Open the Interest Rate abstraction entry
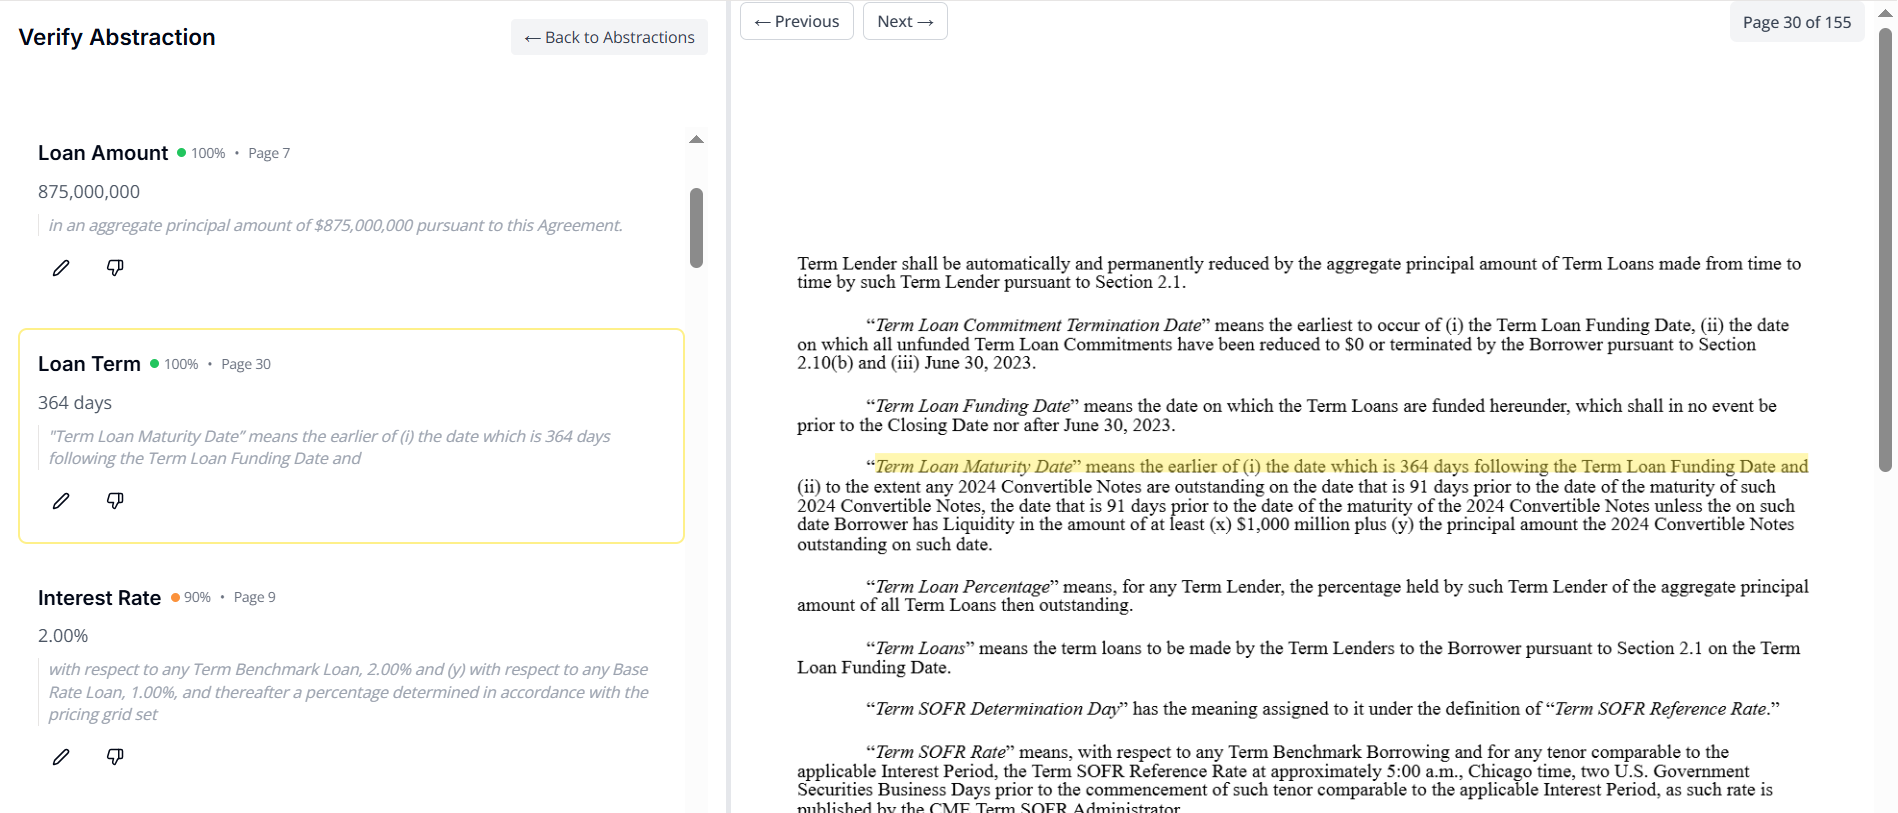This screenshot has height=813, width=1898. pyautogui.click(x=99, y=598)
